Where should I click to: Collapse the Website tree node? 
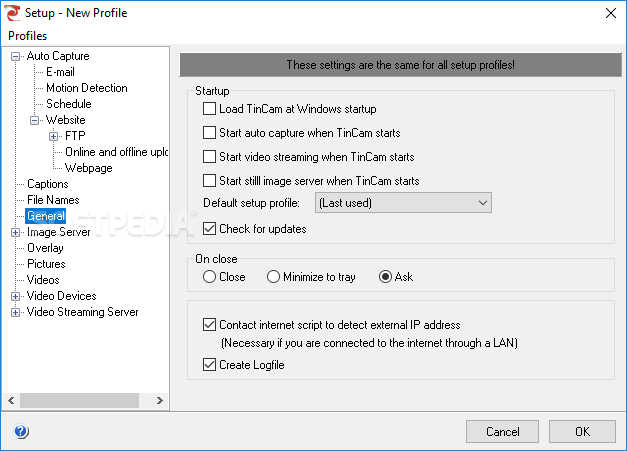pyautogui.click(x=34, y=120)
